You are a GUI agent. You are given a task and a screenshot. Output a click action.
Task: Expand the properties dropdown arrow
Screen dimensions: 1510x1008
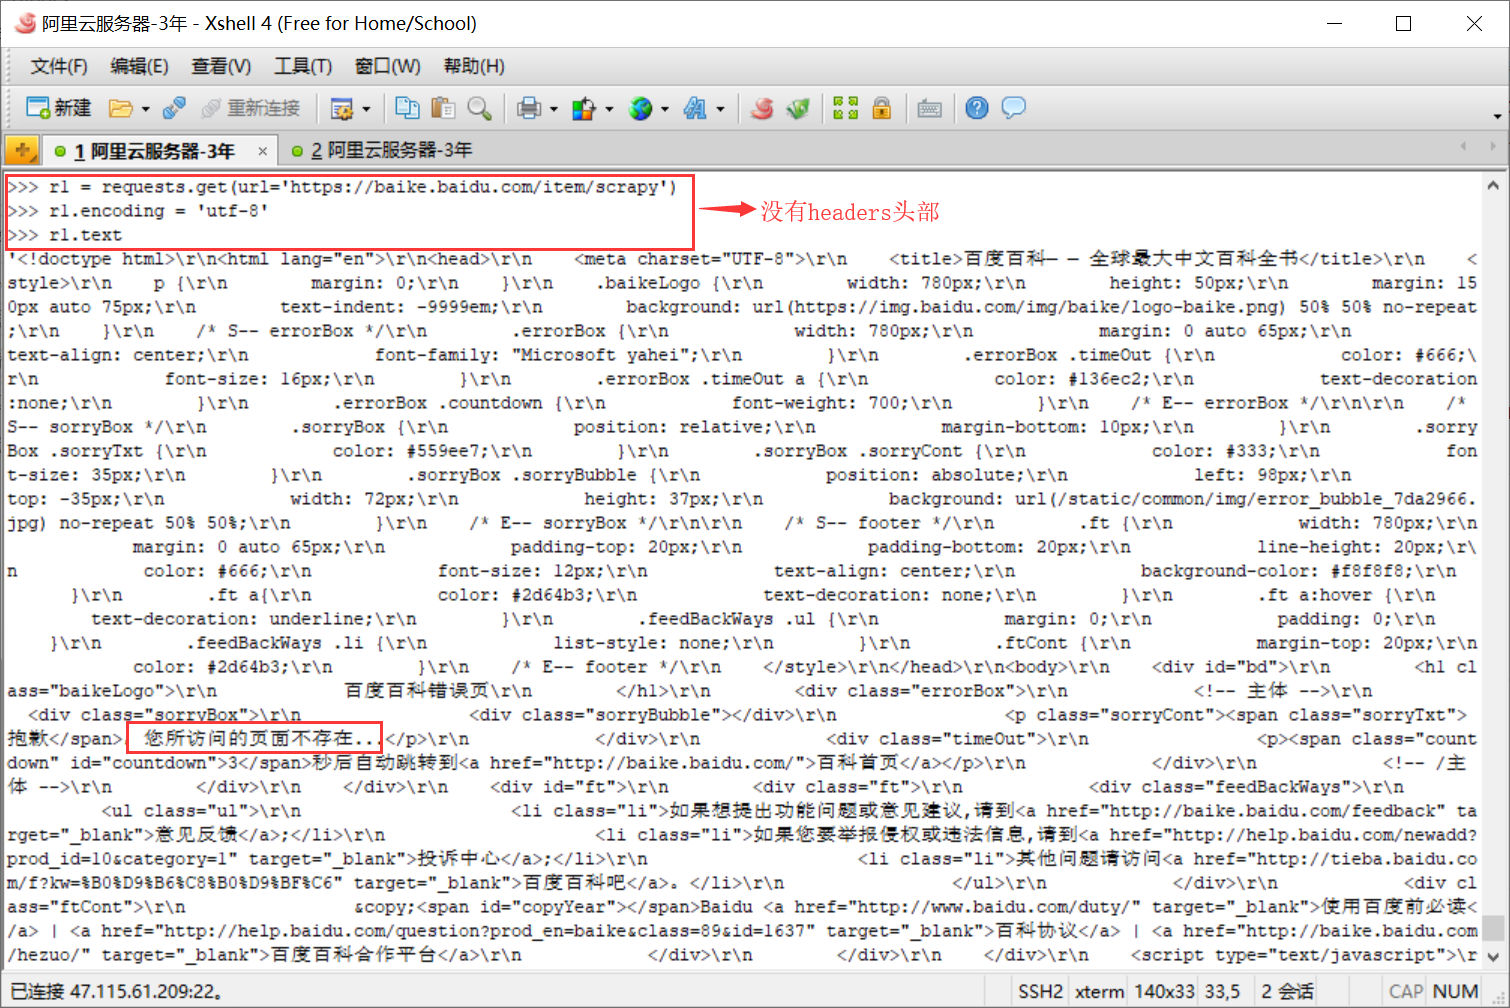[366, 109]
